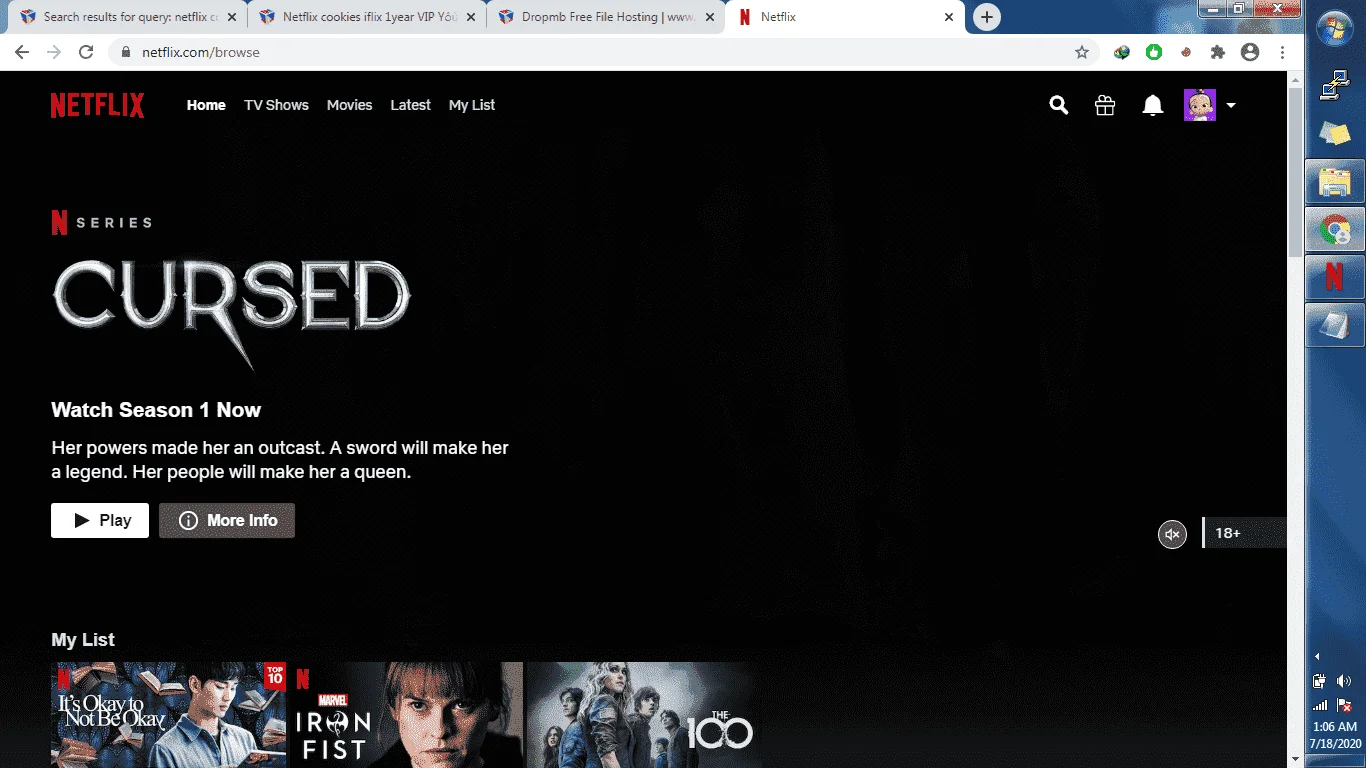
Task: Click the green thumbs-up extension icon
Action: click(x=1154, y=52)
